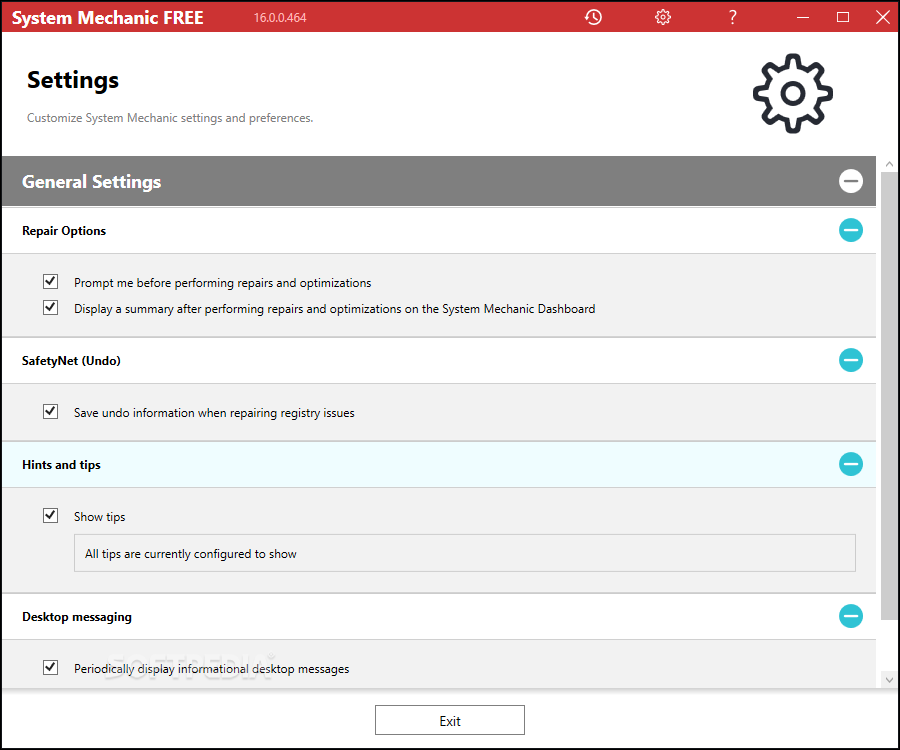This screenshot has height=750, width=900.
Task: Click the scrollbar up arrow
Action: [x=889, y=164]
